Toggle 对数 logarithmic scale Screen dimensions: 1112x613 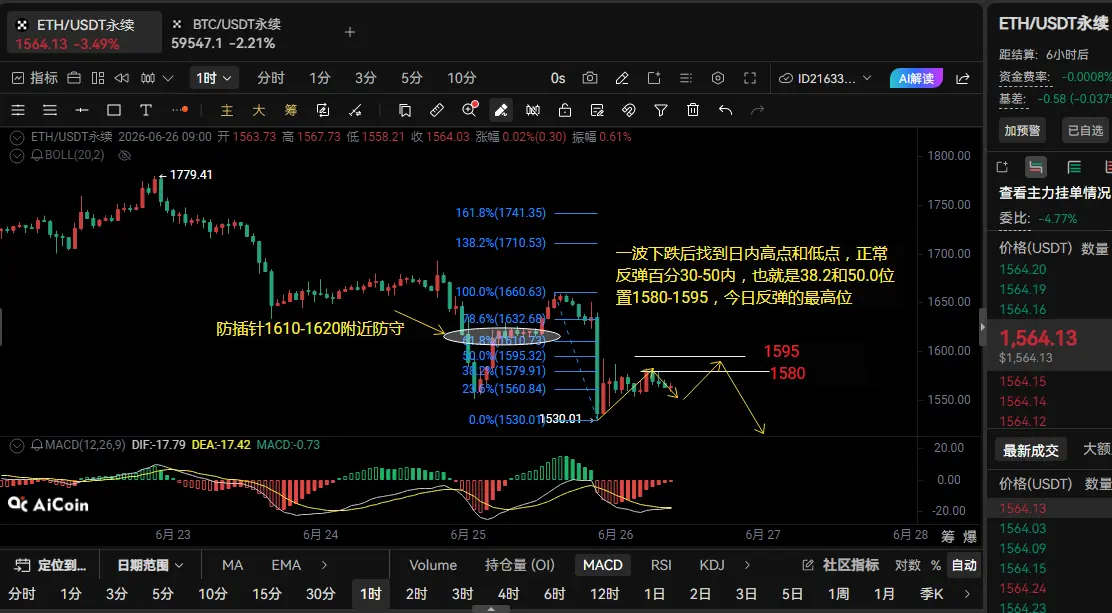click(908, 565)
